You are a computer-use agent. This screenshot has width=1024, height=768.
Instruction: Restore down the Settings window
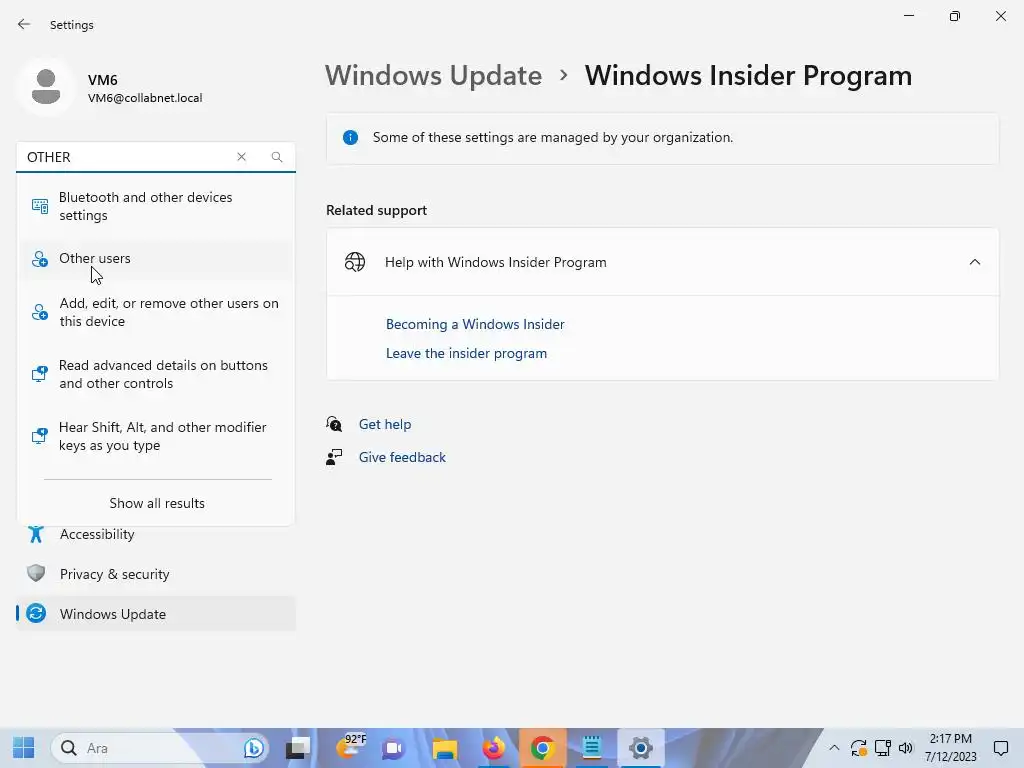955,16
